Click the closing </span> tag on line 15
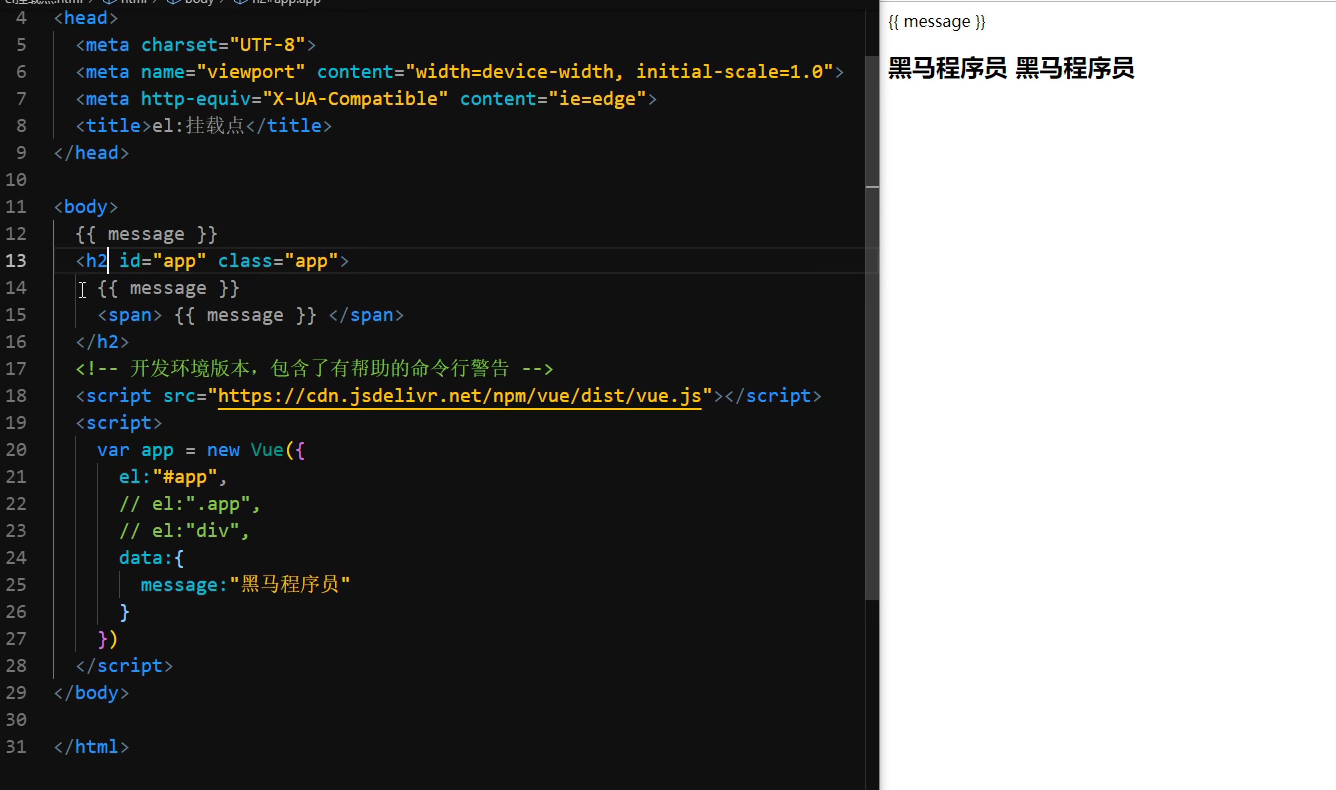This screenshot has height=790, width=1336. pyautogui.click(x=366, y=315)
